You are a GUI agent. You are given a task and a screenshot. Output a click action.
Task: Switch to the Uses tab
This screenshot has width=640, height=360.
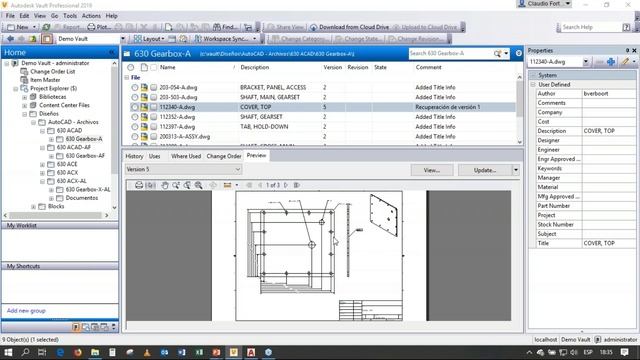[154, 156]
